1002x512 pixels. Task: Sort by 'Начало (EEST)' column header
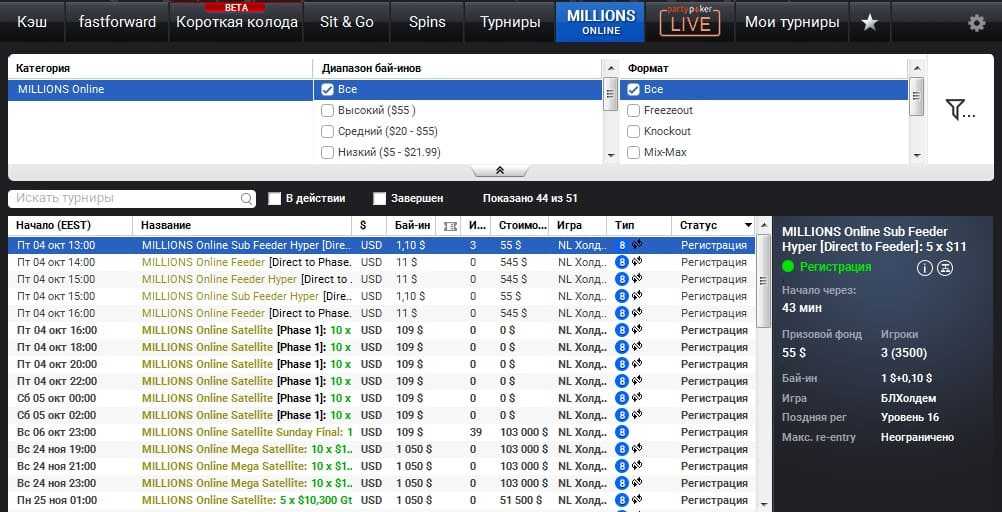70,226
